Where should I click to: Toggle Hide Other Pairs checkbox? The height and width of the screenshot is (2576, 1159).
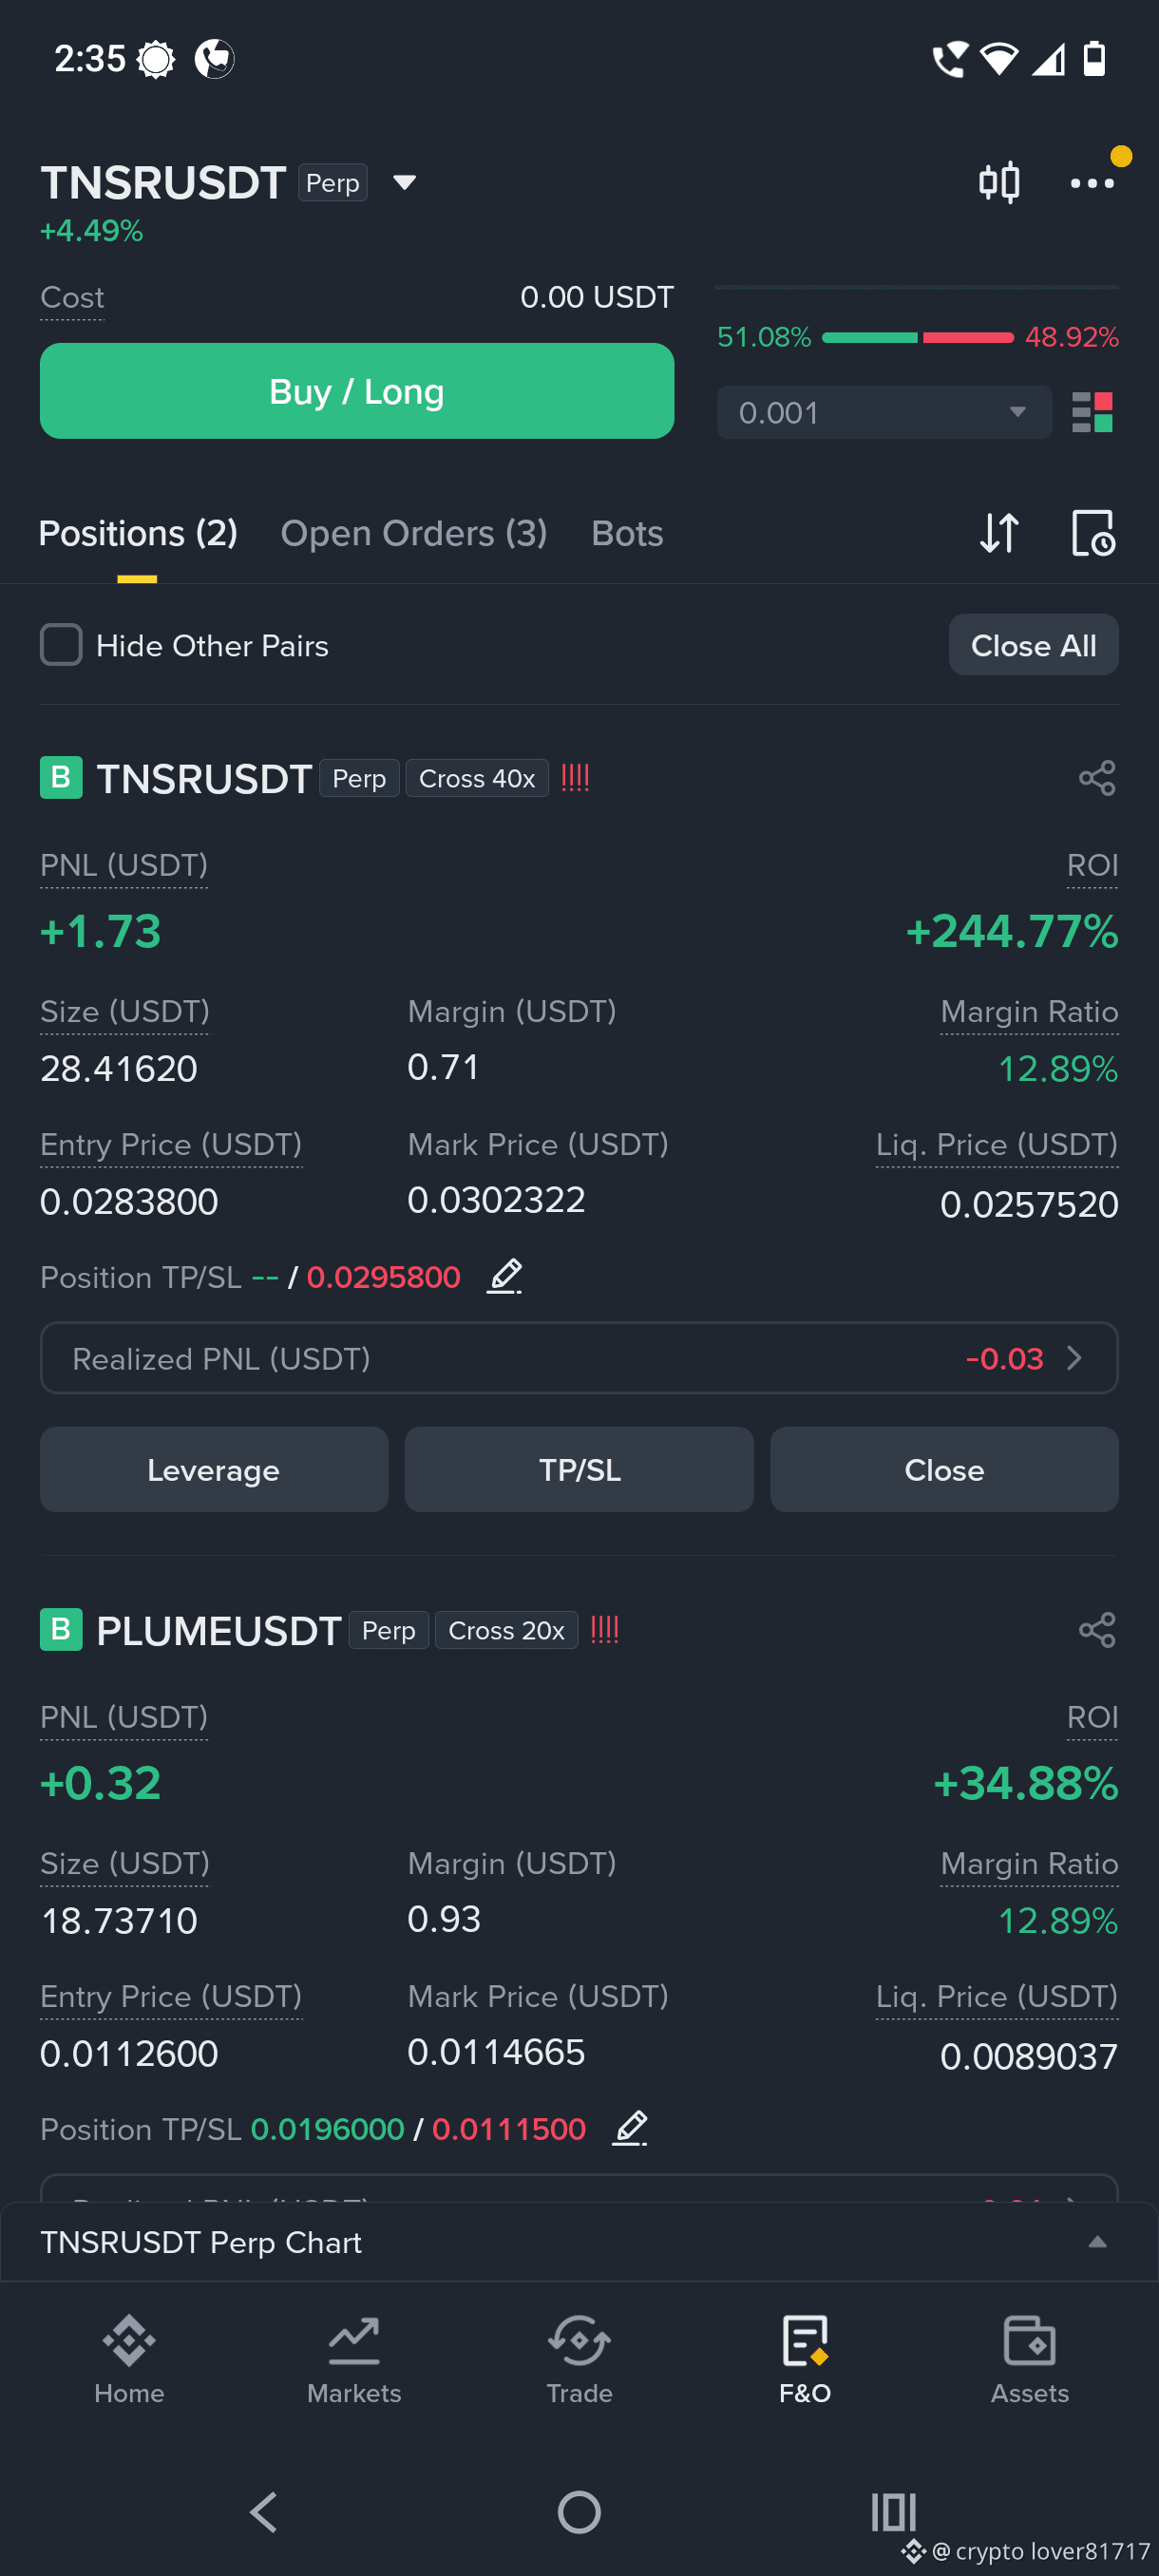61,645
